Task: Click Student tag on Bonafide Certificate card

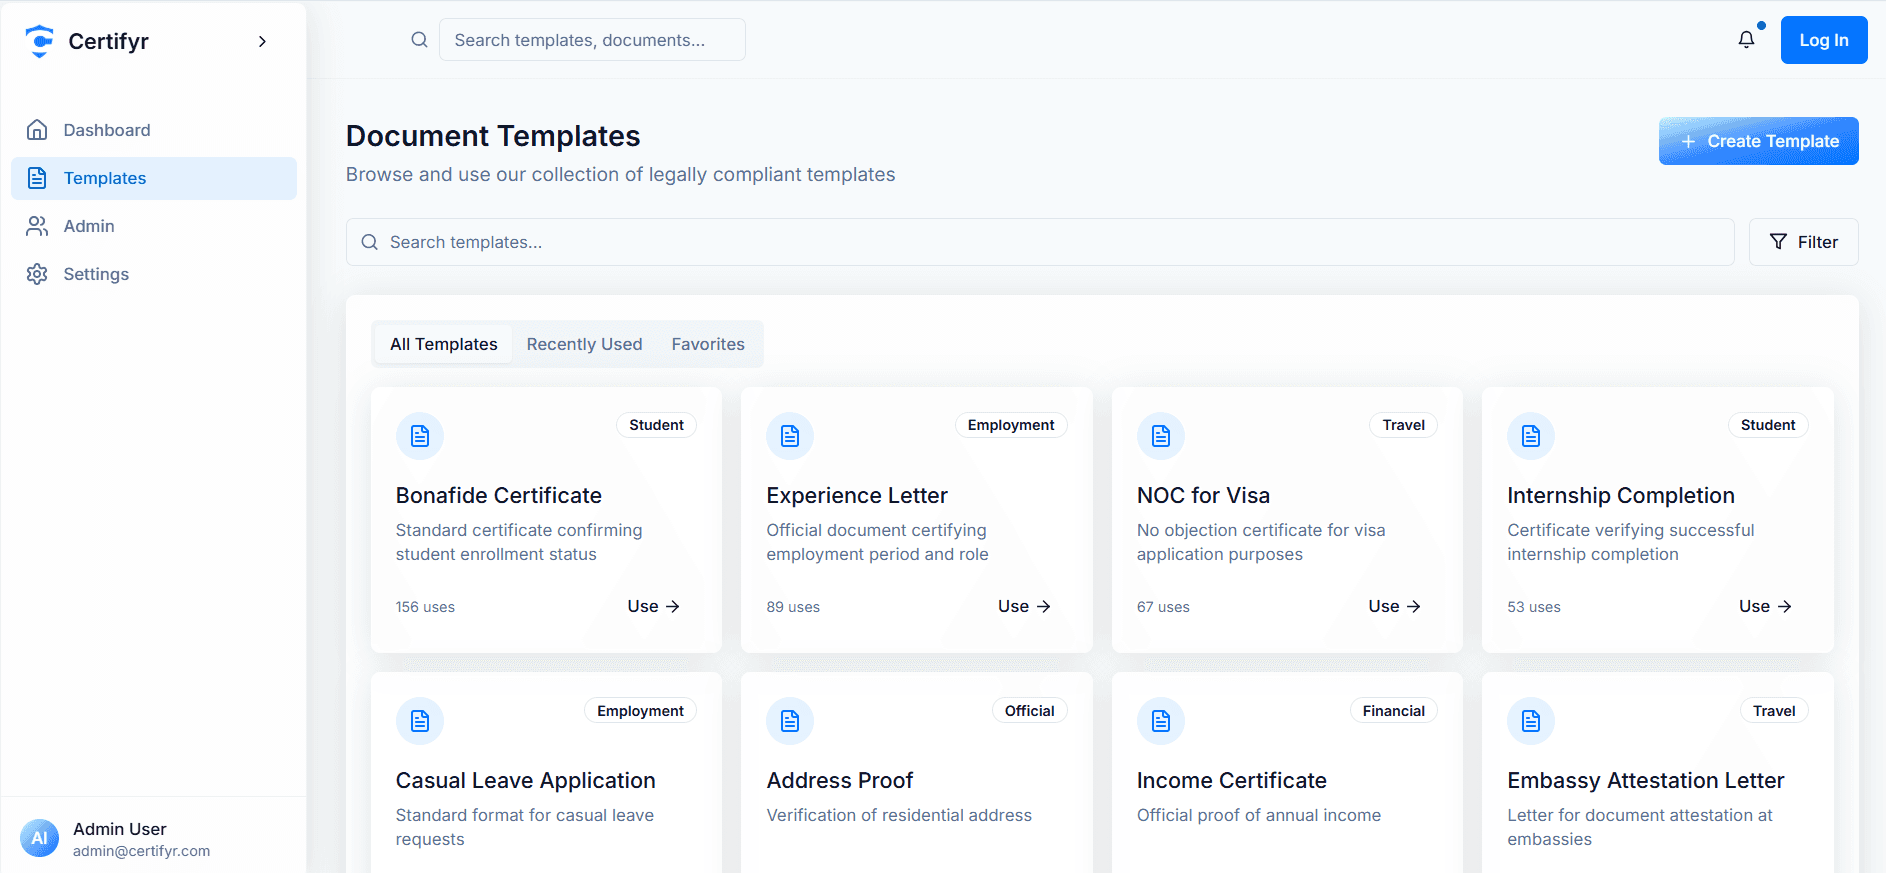Action: pyautogui.click(x=656, y=425)
